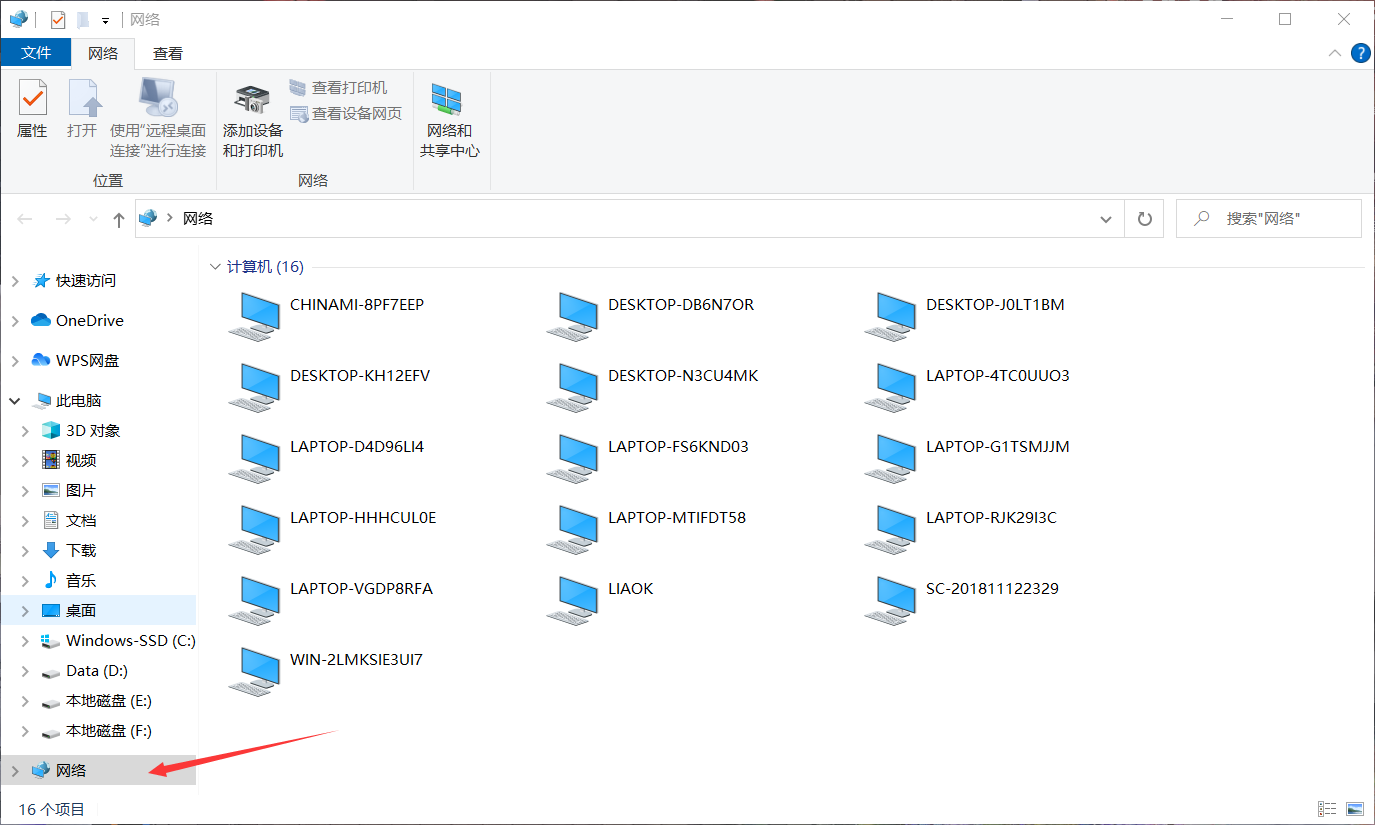Select the LAPTOP-G1TSMJJM computer icon
This screenshot has height=825, width=1375.
(x=891, y=459)
